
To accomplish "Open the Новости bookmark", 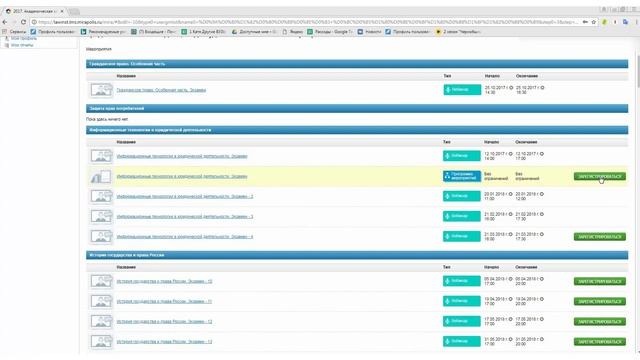I will pyautogui.click(x=369, y=31).
